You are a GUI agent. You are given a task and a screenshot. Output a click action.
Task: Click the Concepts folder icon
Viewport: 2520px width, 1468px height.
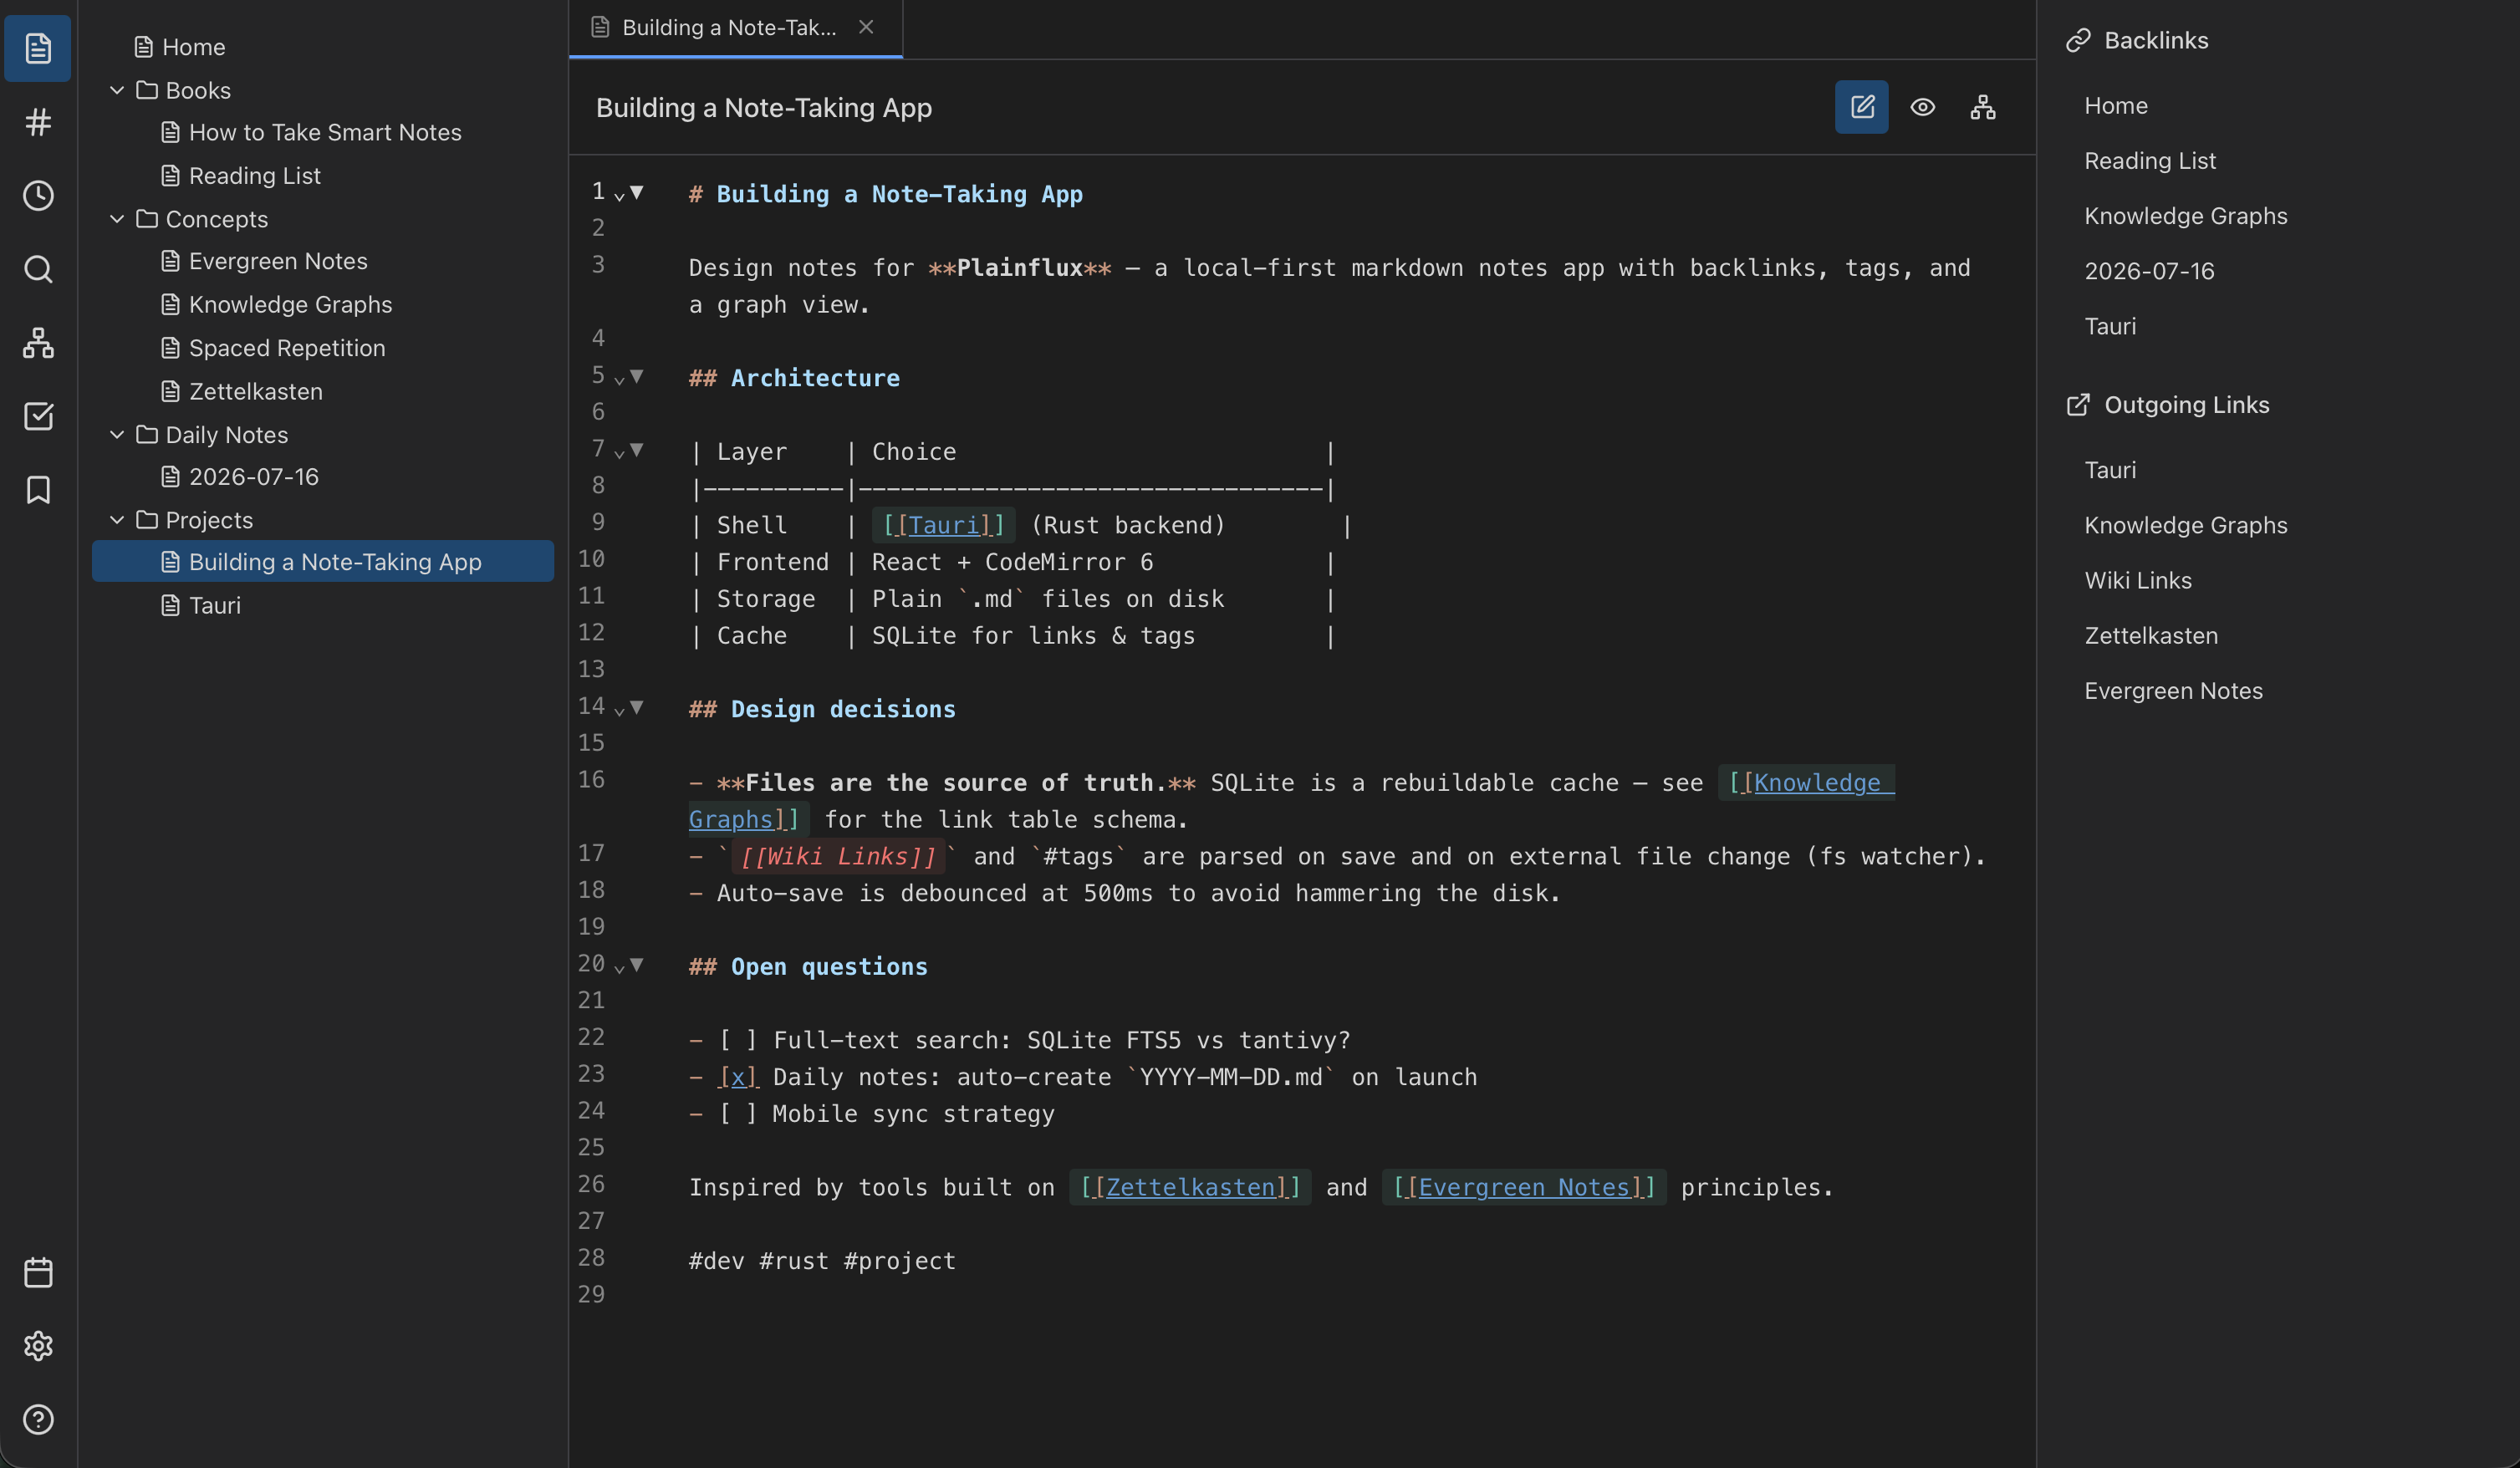click(147, 219)
